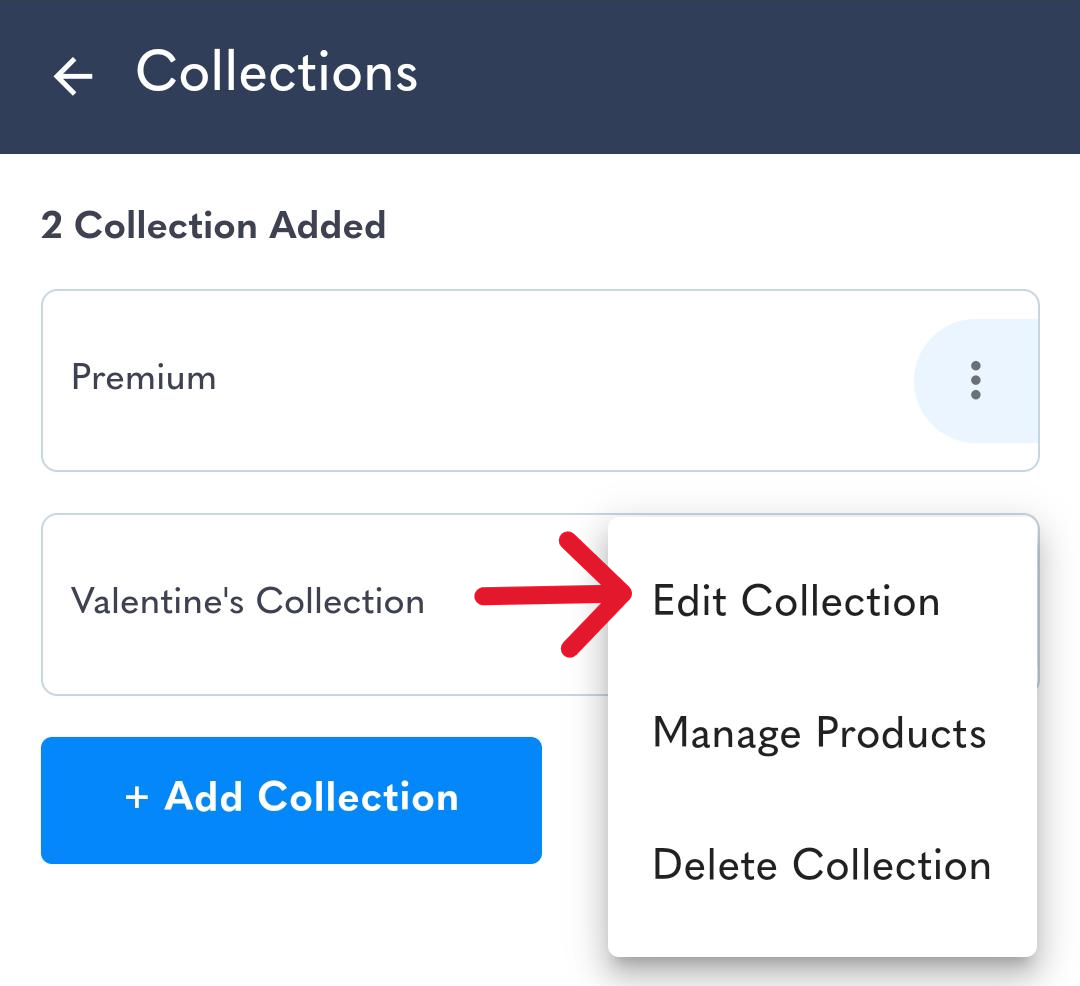The width and height of the screenshot is (1080, 986).
Task: Expand the Premium kebab dropdown
Action: click(x=975, y=380)
